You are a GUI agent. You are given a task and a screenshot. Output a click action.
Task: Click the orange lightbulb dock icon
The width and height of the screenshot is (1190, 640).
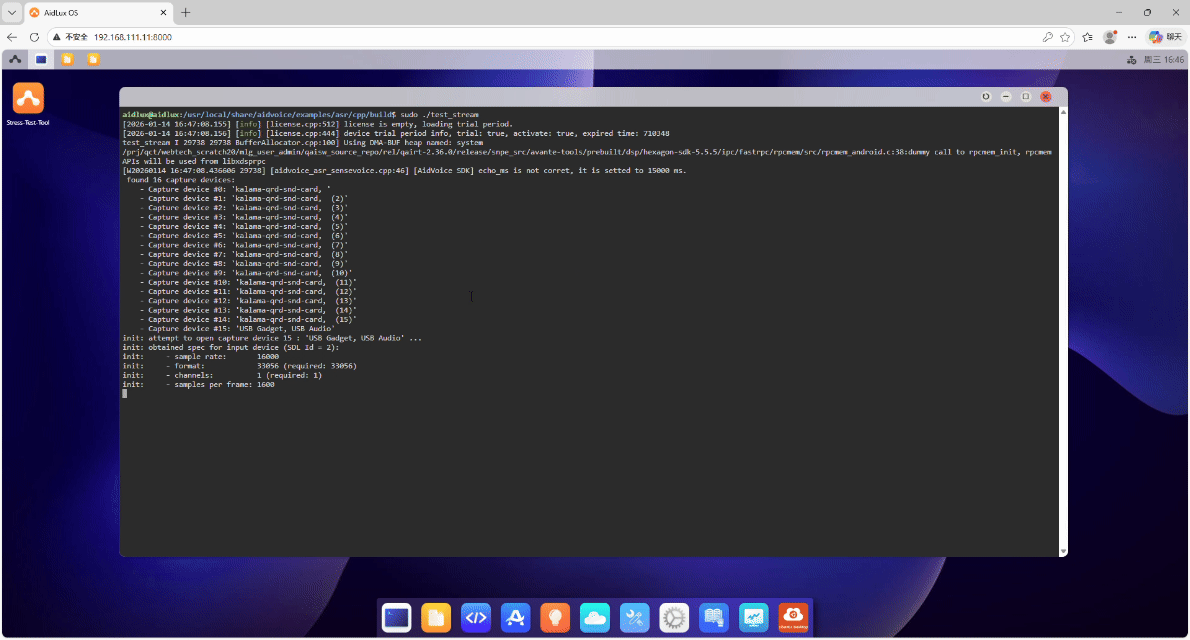pyautogui.click(x=555, y=618)
